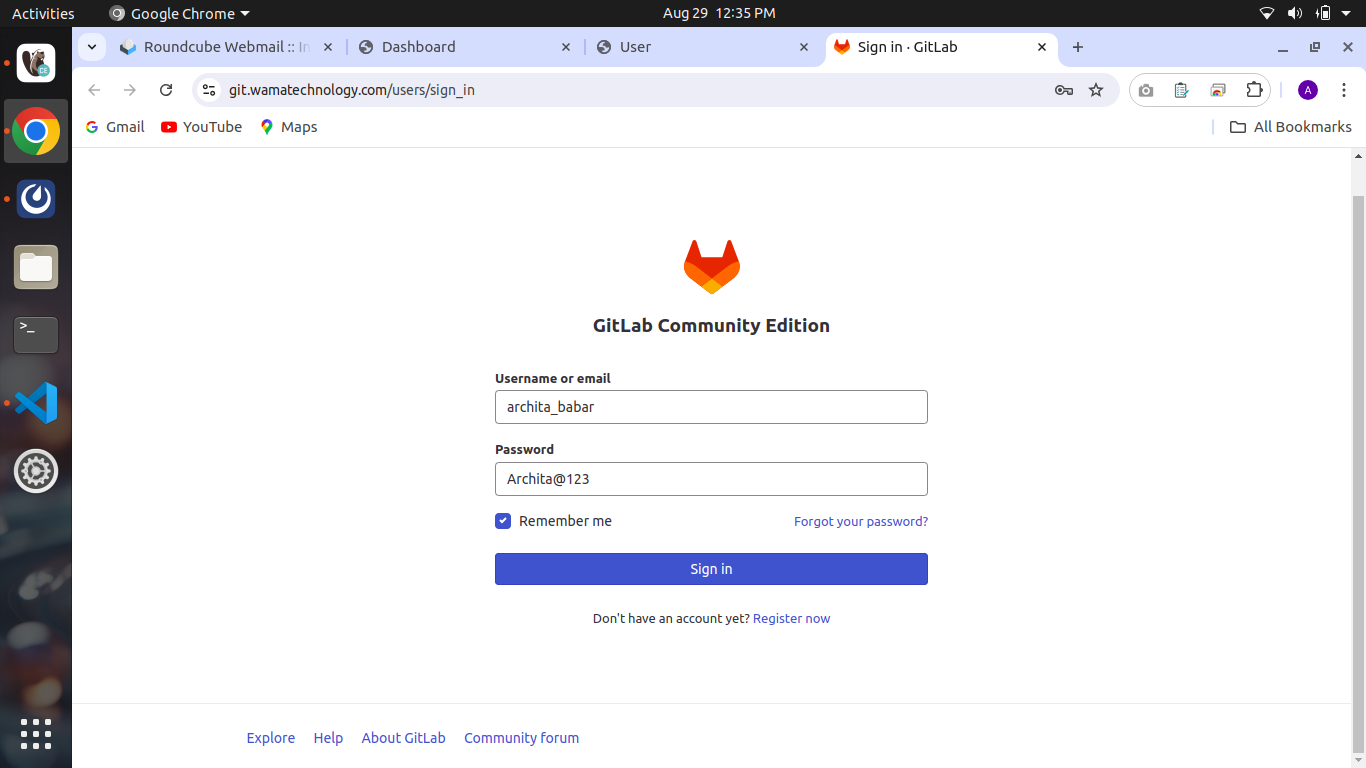
Task: Open a new browser tab
Action: [x=1077, y=47]
